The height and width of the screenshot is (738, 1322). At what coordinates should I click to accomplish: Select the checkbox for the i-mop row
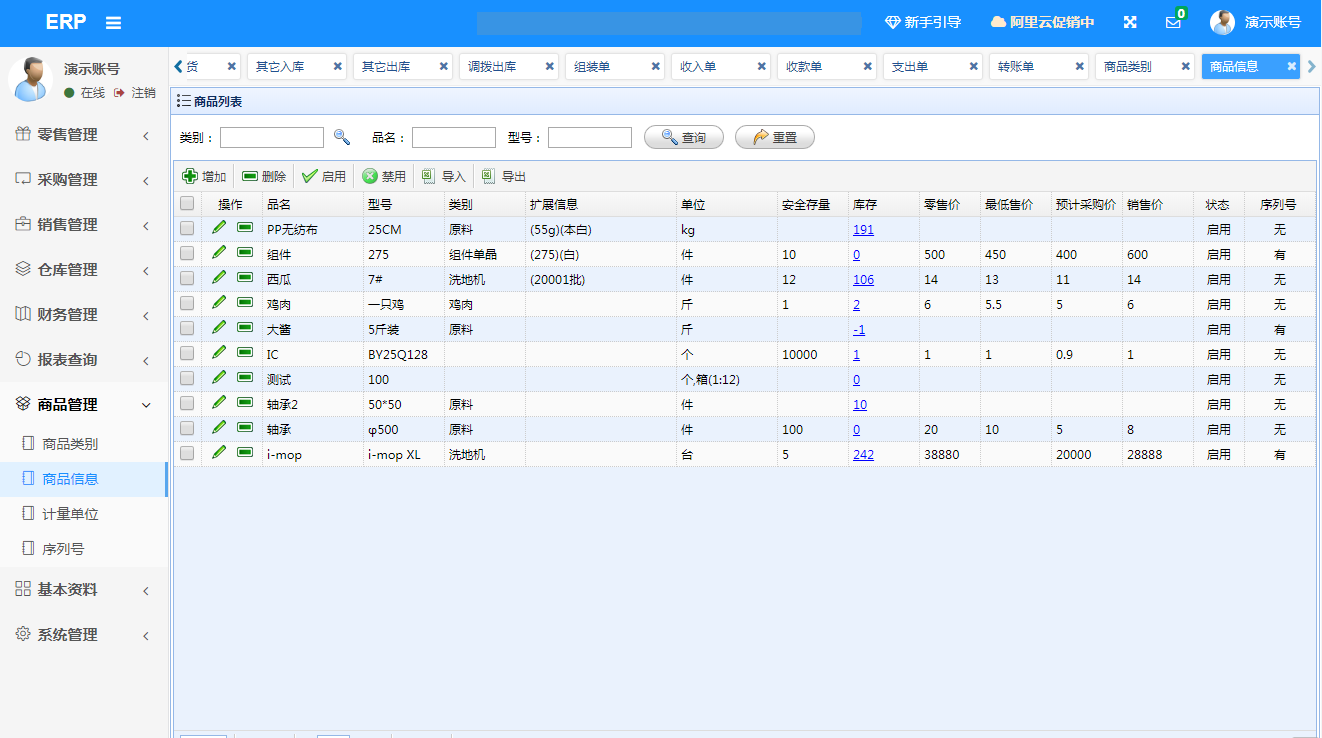tap(187, 454)
